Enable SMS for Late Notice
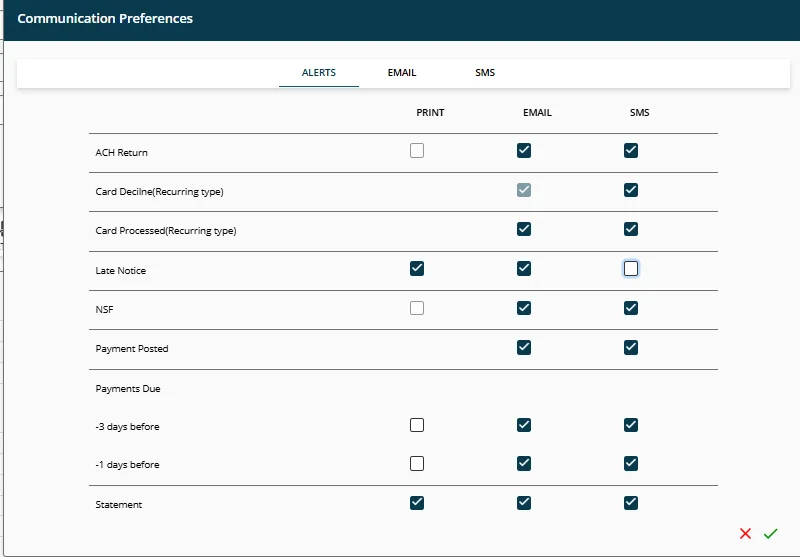Image resolution: width=800 pixels, height=557 pixels. [x=631, y=268]
